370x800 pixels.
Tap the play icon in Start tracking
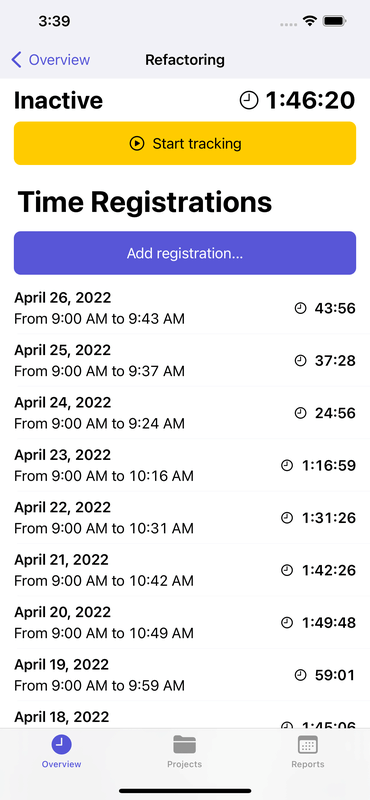point(137,143)
